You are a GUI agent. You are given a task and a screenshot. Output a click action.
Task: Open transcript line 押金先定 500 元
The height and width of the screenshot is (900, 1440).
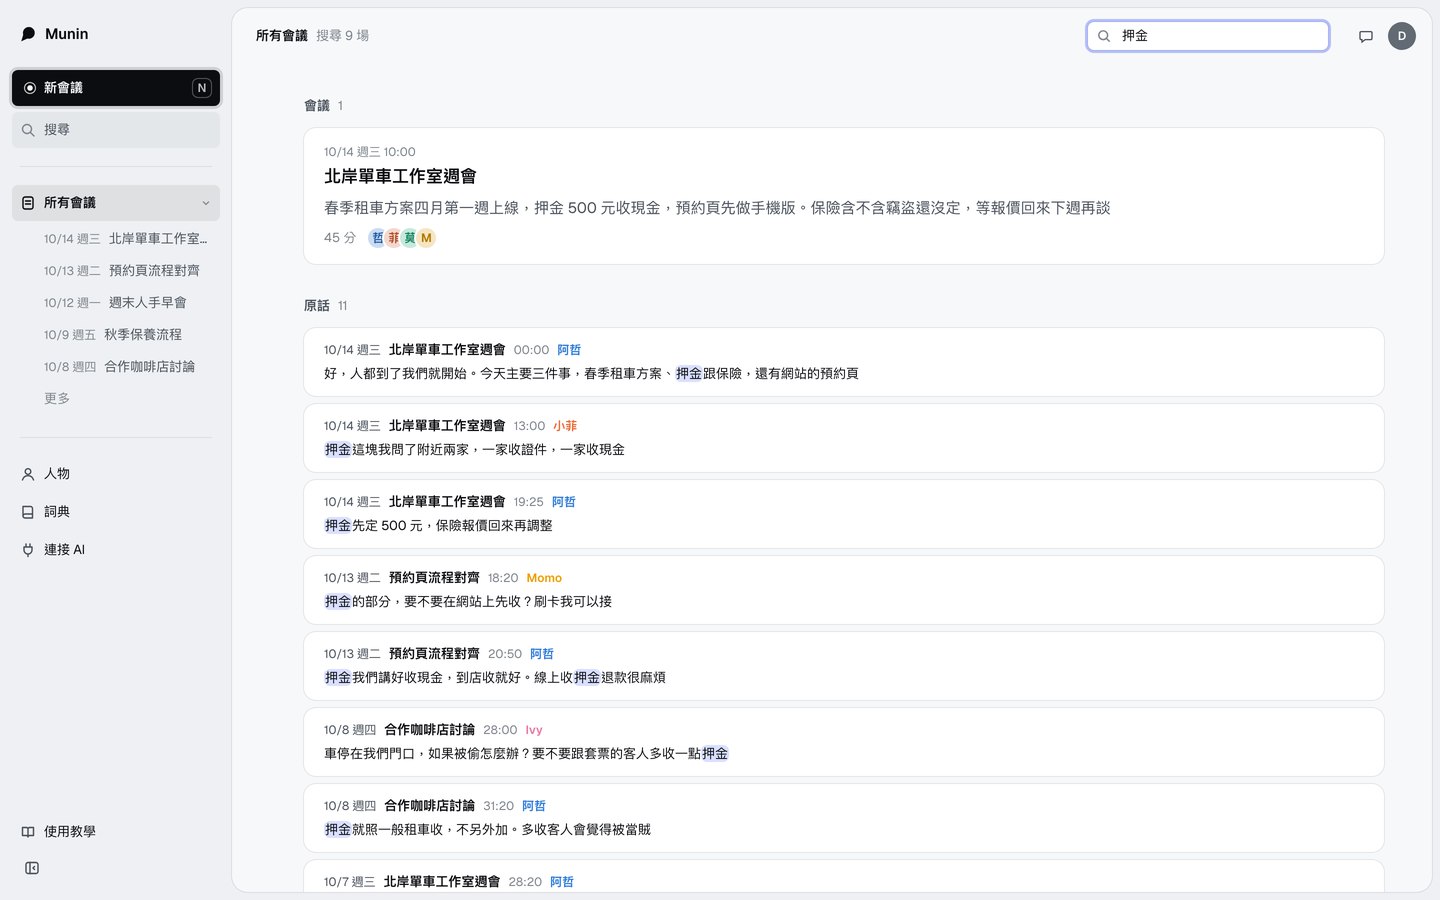pos(844,514)
